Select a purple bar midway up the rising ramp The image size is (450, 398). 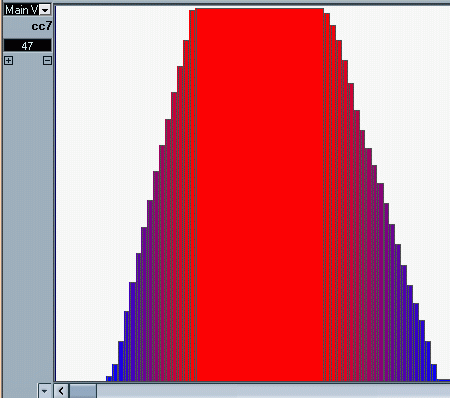click(x=150, y=291)
